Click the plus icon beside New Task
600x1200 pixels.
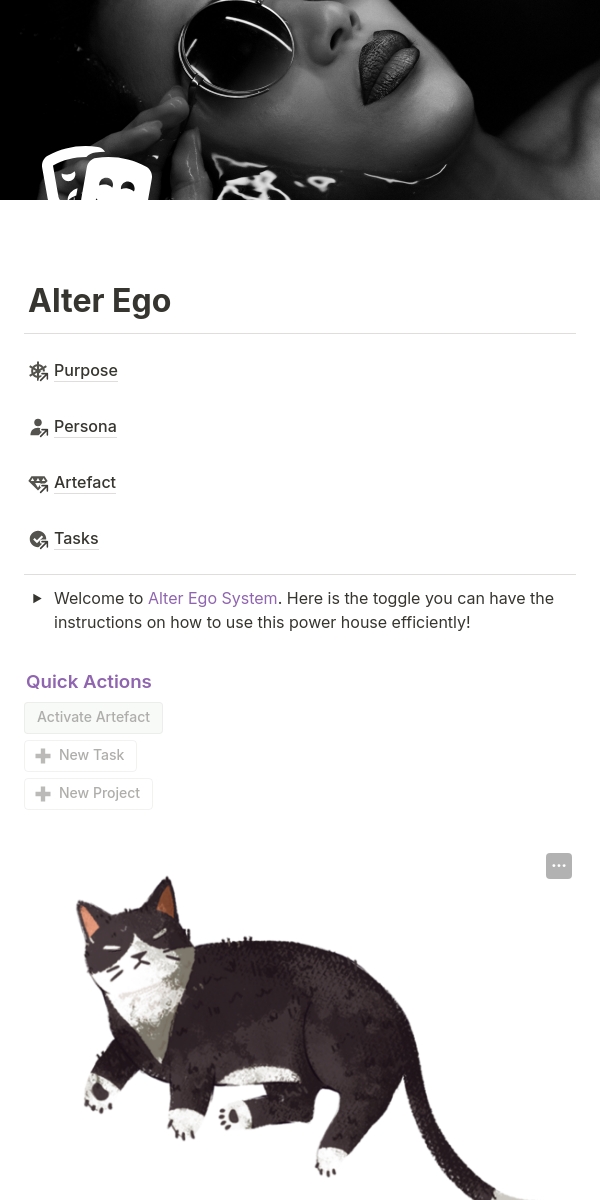point(43,756)
